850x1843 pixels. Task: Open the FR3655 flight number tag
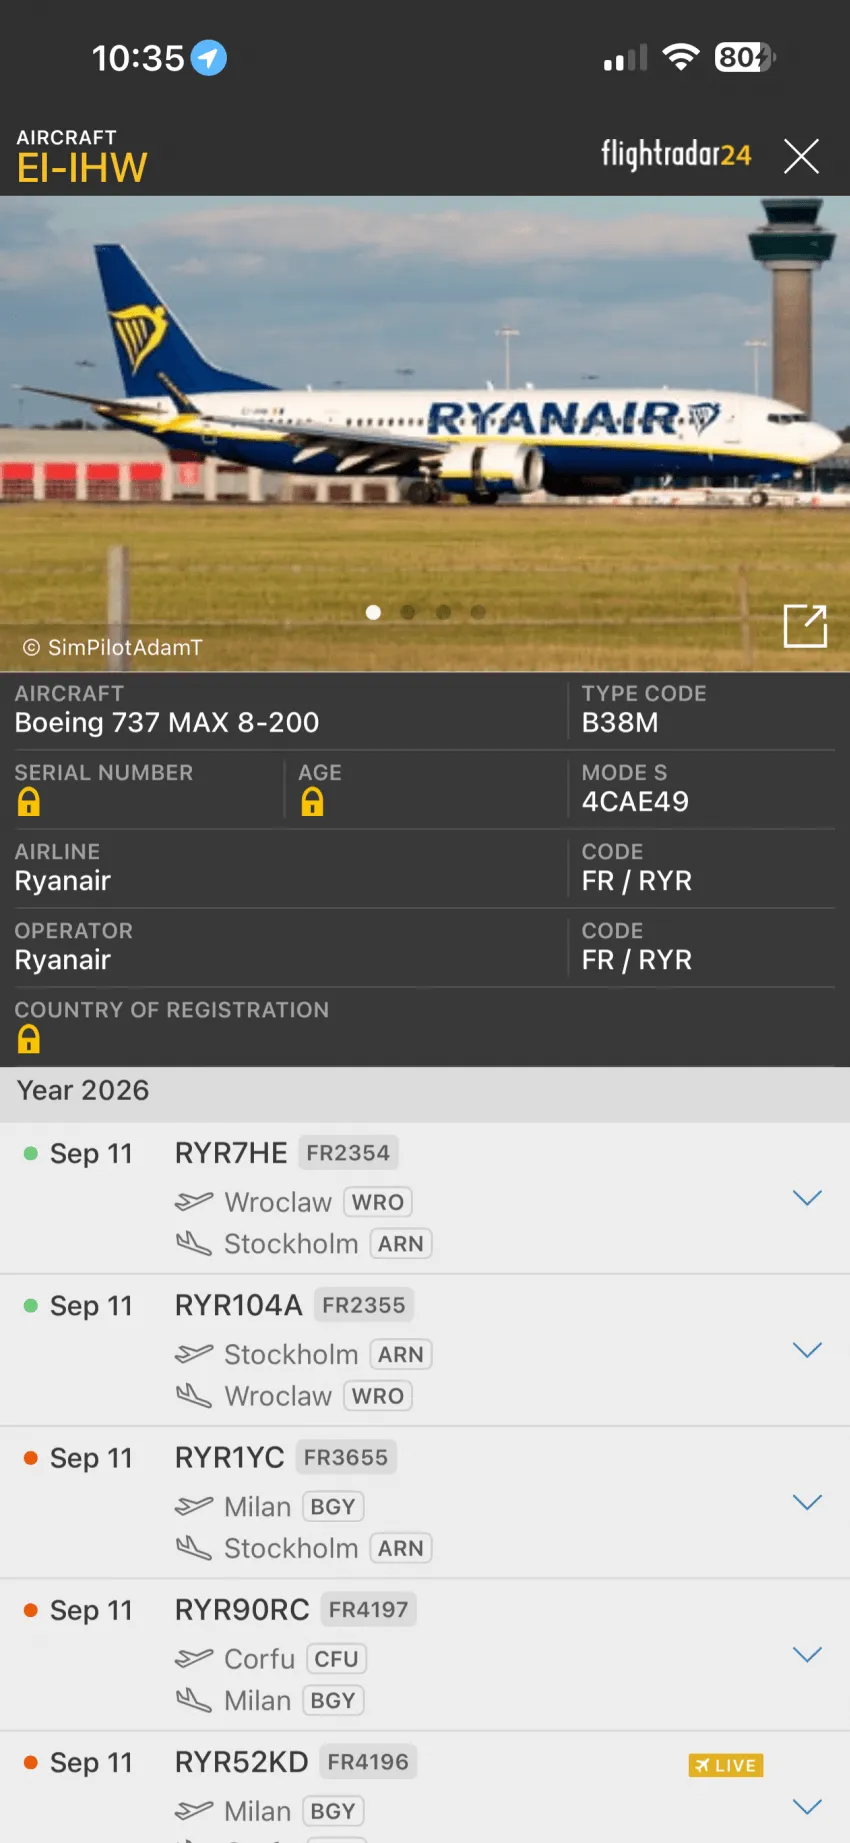pos(346,1457)
